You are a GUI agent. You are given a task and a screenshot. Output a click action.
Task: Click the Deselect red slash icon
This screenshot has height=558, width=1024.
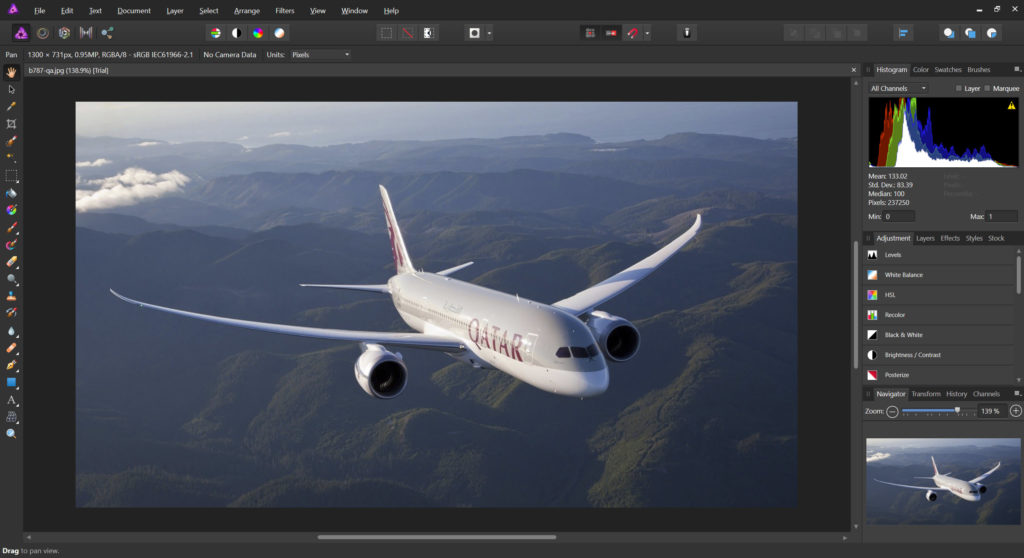[x=408, y=33]
